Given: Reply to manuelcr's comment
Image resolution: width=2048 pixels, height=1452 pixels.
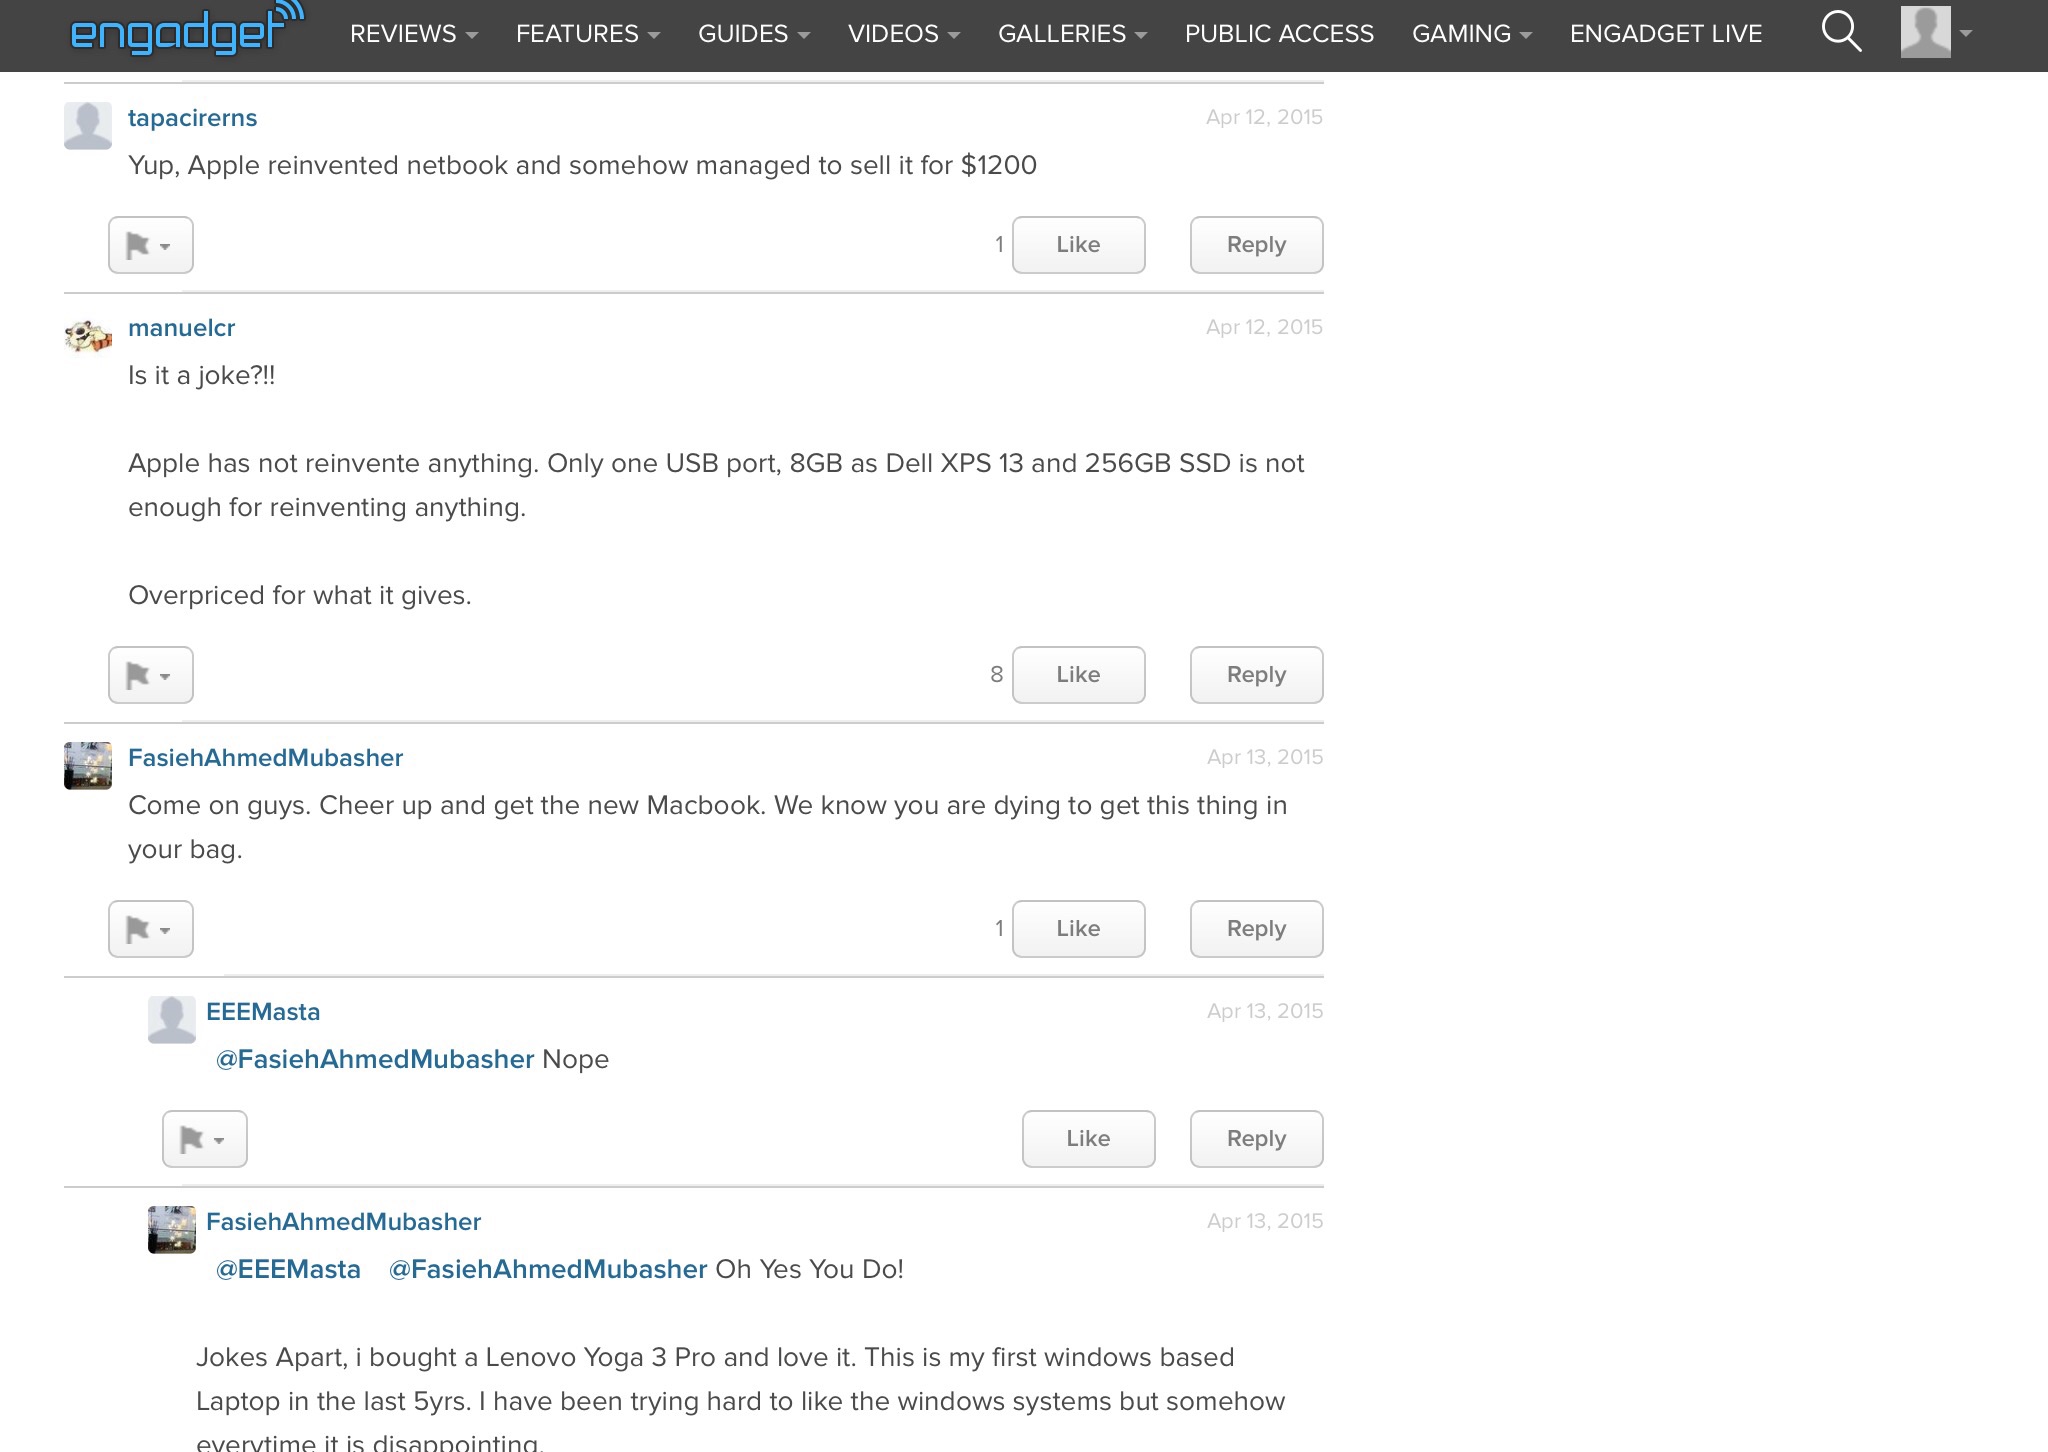Looking at the screenshot, I should (x=1256, y=675).
